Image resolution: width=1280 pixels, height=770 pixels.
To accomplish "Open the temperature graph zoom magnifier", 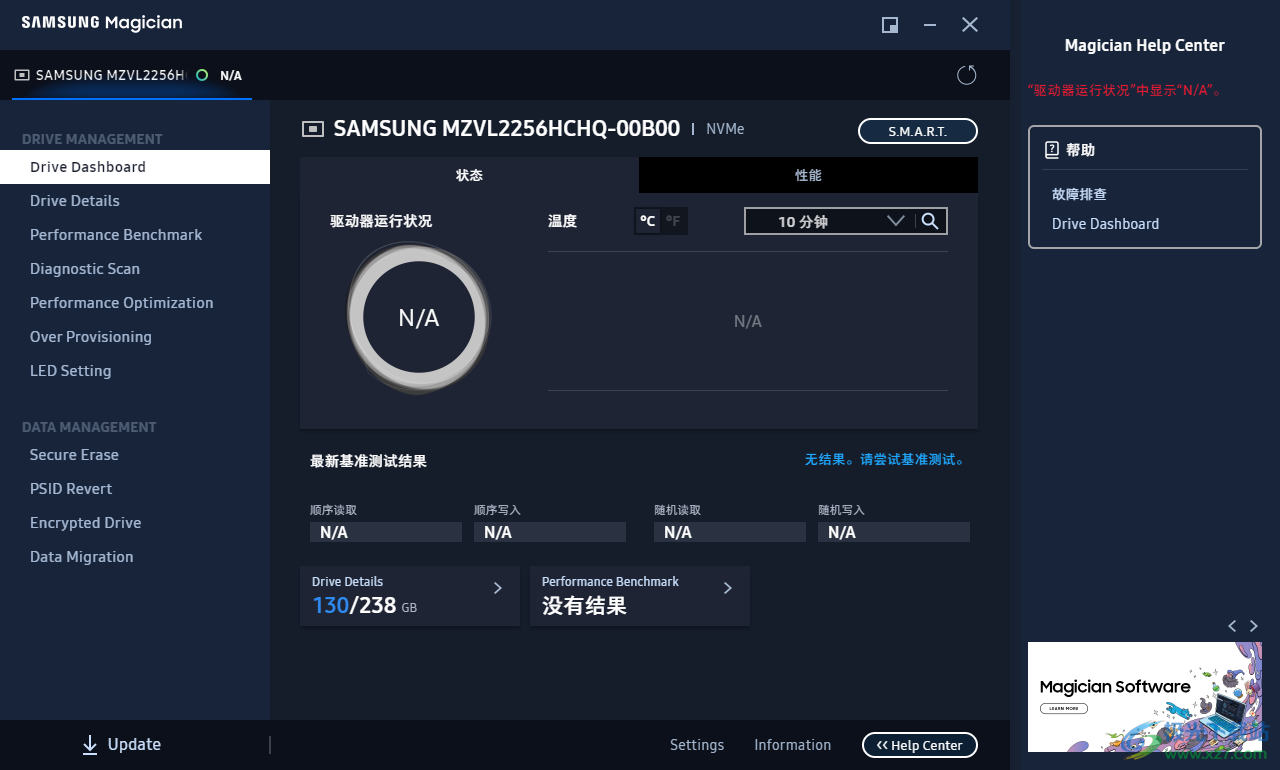I will pyautogui.click(x=931, y=220).
